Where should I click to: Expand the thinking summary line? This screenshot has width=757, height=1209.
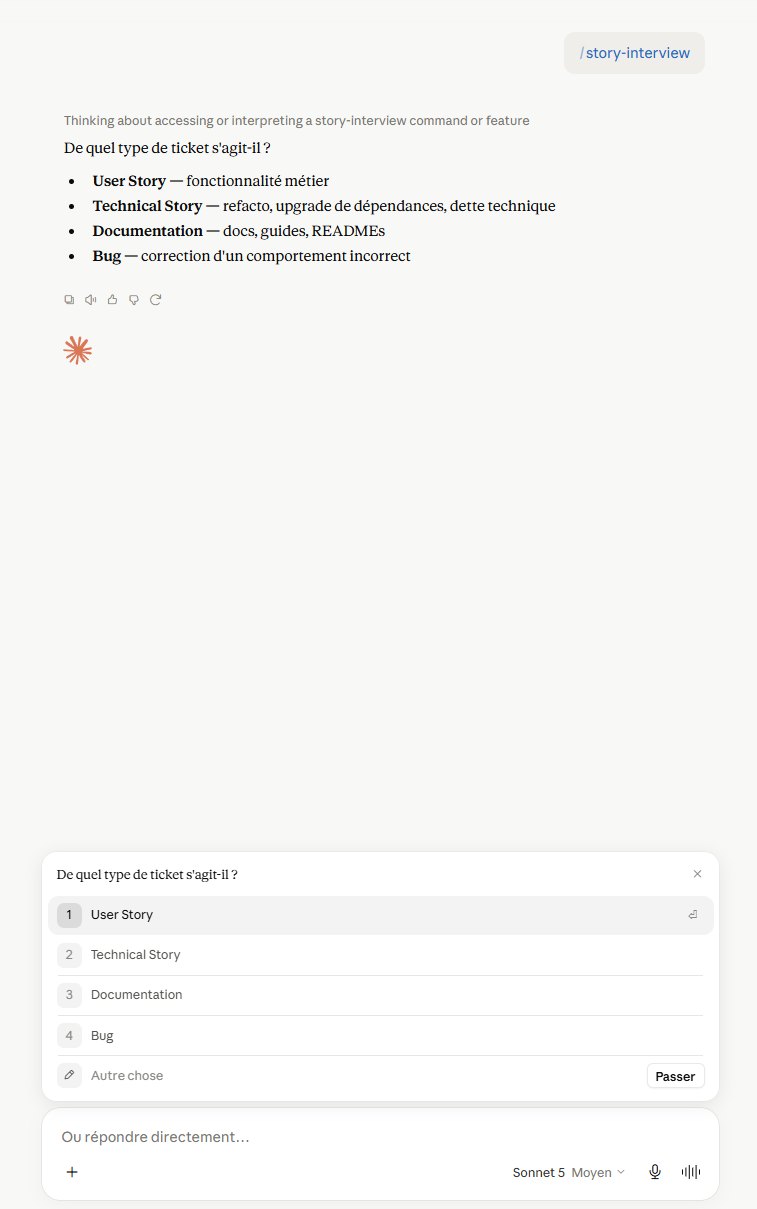297,121
